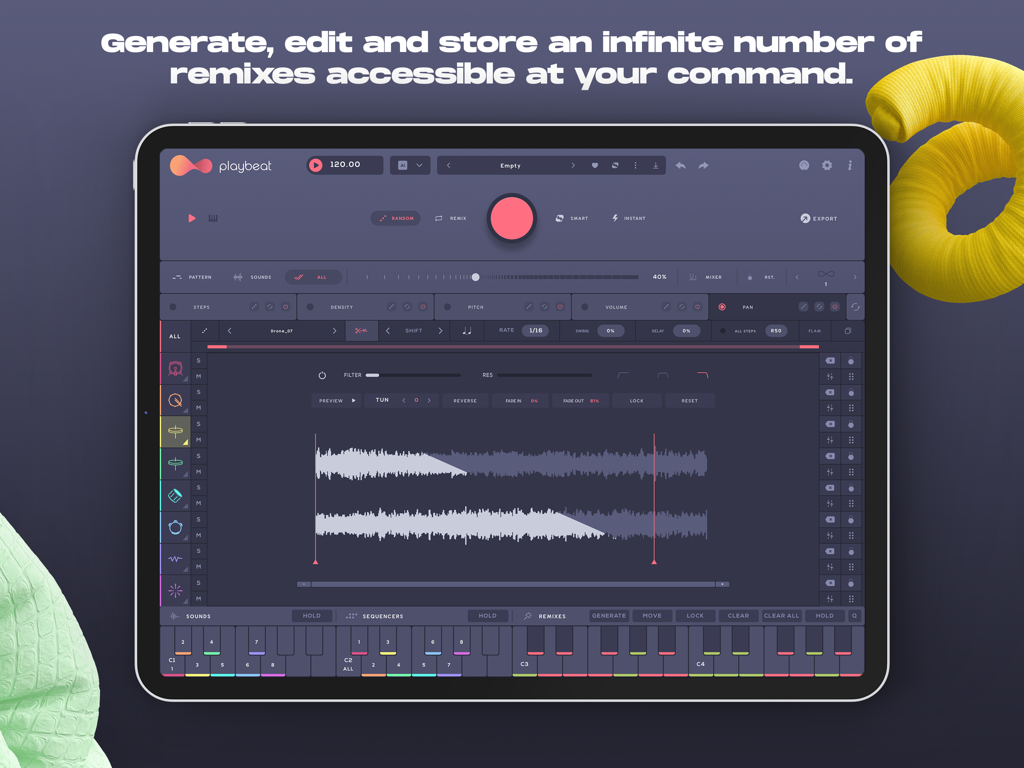
Task: Enable the Lock option in sample editor
Action: point(637,400)
